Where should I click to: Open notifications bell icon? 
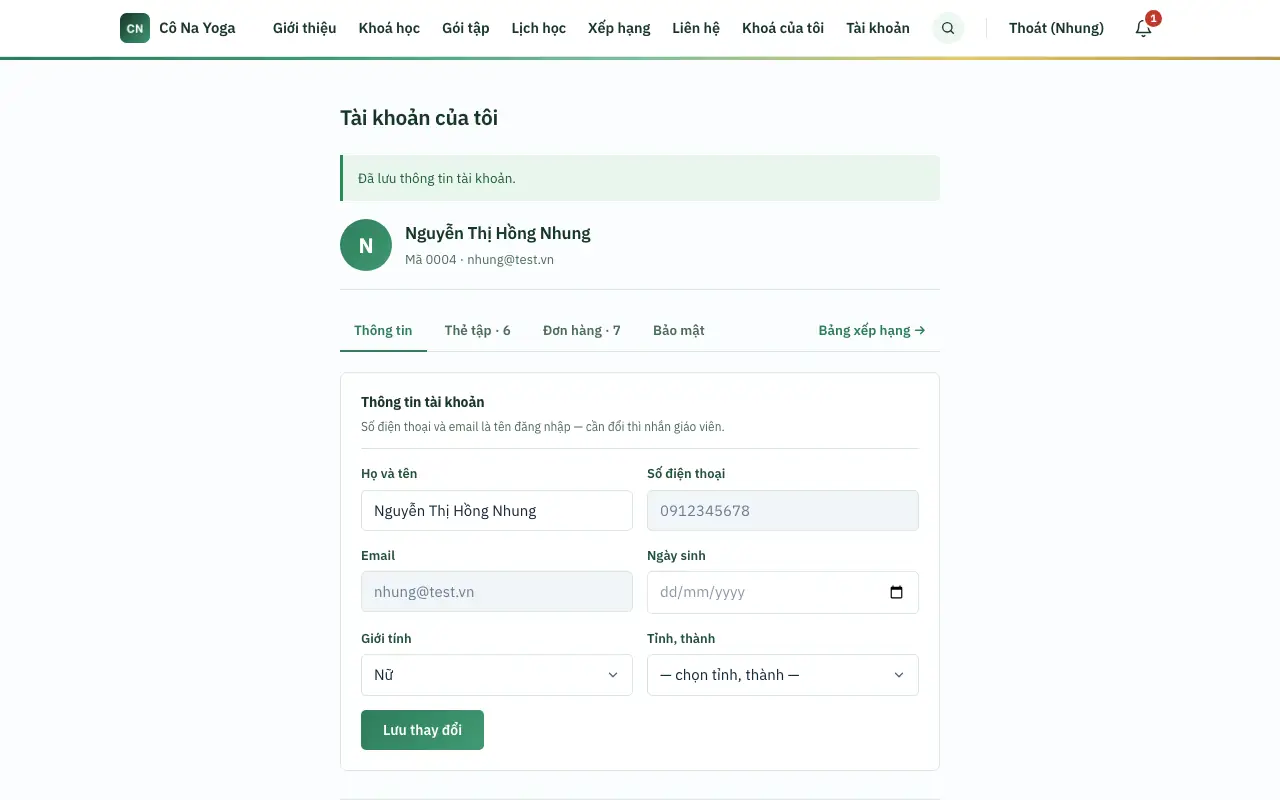coord(1144,28)
